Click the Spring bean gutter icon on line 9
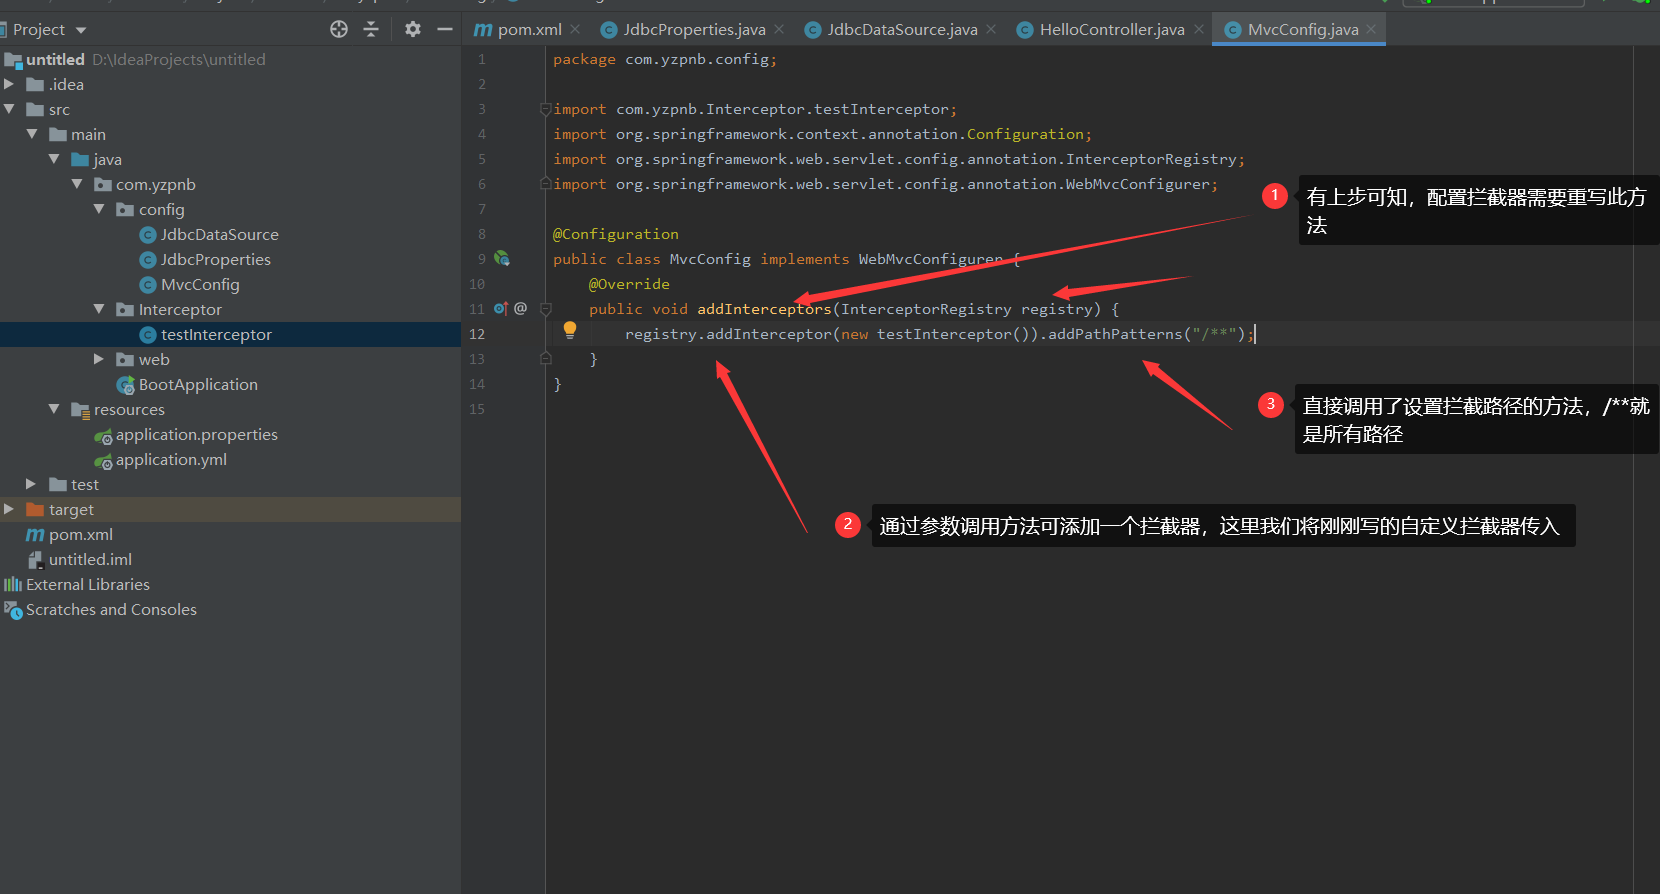Screen dimensions: 1660x894 502,259
